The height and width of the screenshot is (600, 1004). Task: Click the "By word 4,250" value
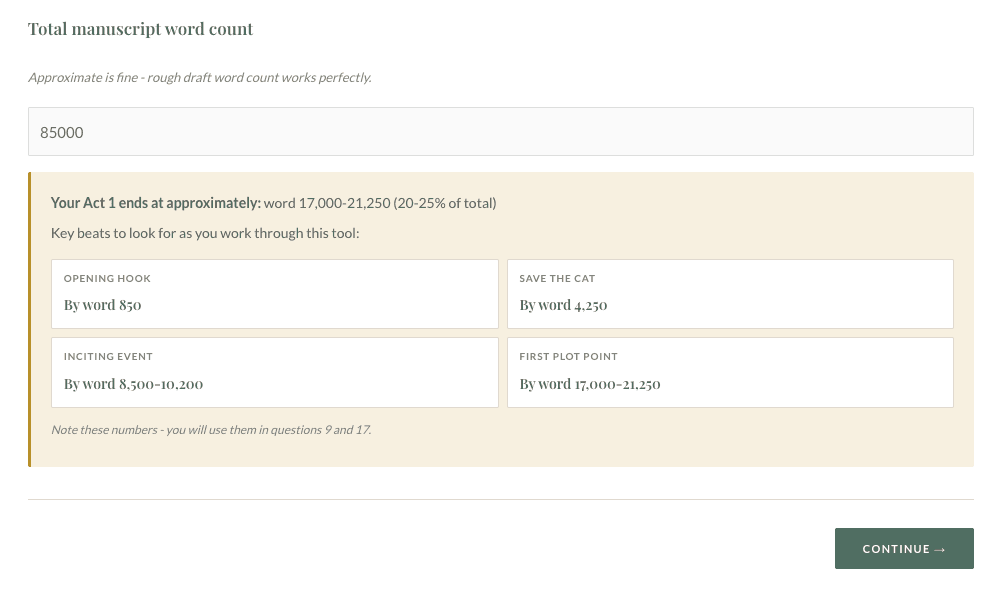[x=563, y=305]
